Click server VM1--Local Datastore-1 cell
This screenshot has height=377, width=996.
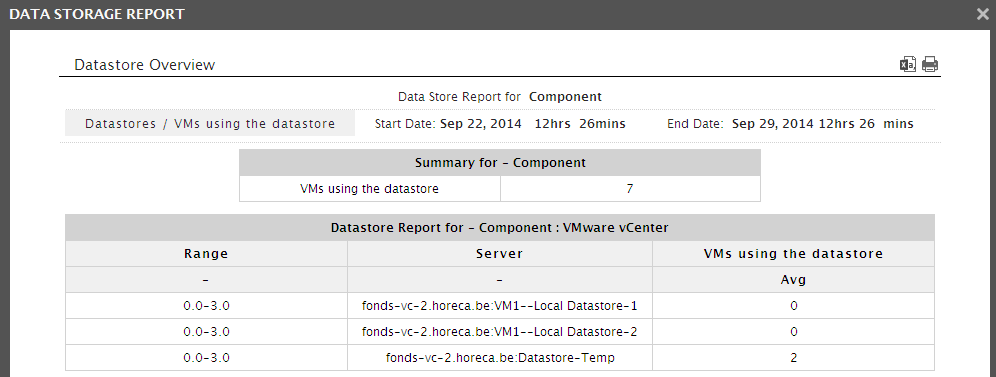click(x=500, y=306)
